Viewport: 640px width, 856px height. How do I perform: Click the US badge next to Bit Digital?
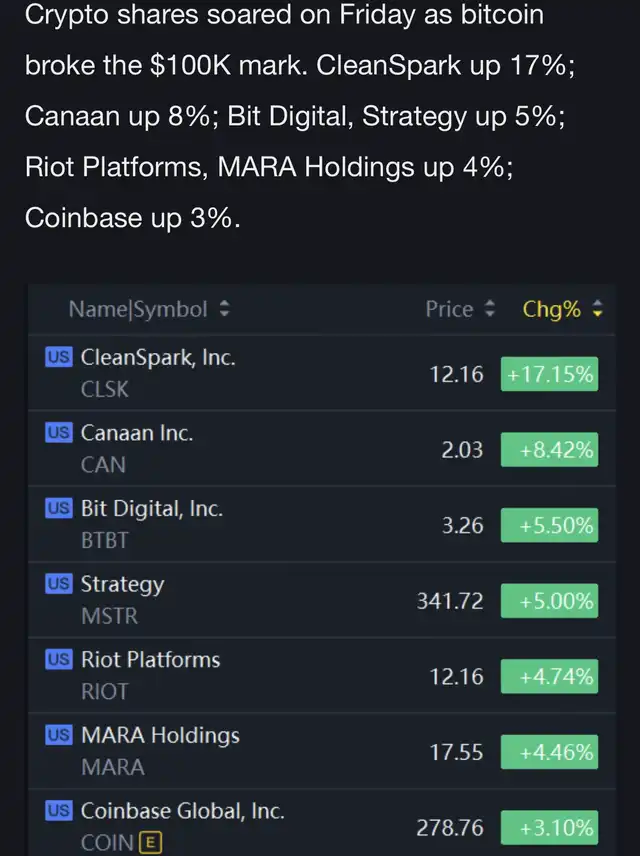[58, 508]
